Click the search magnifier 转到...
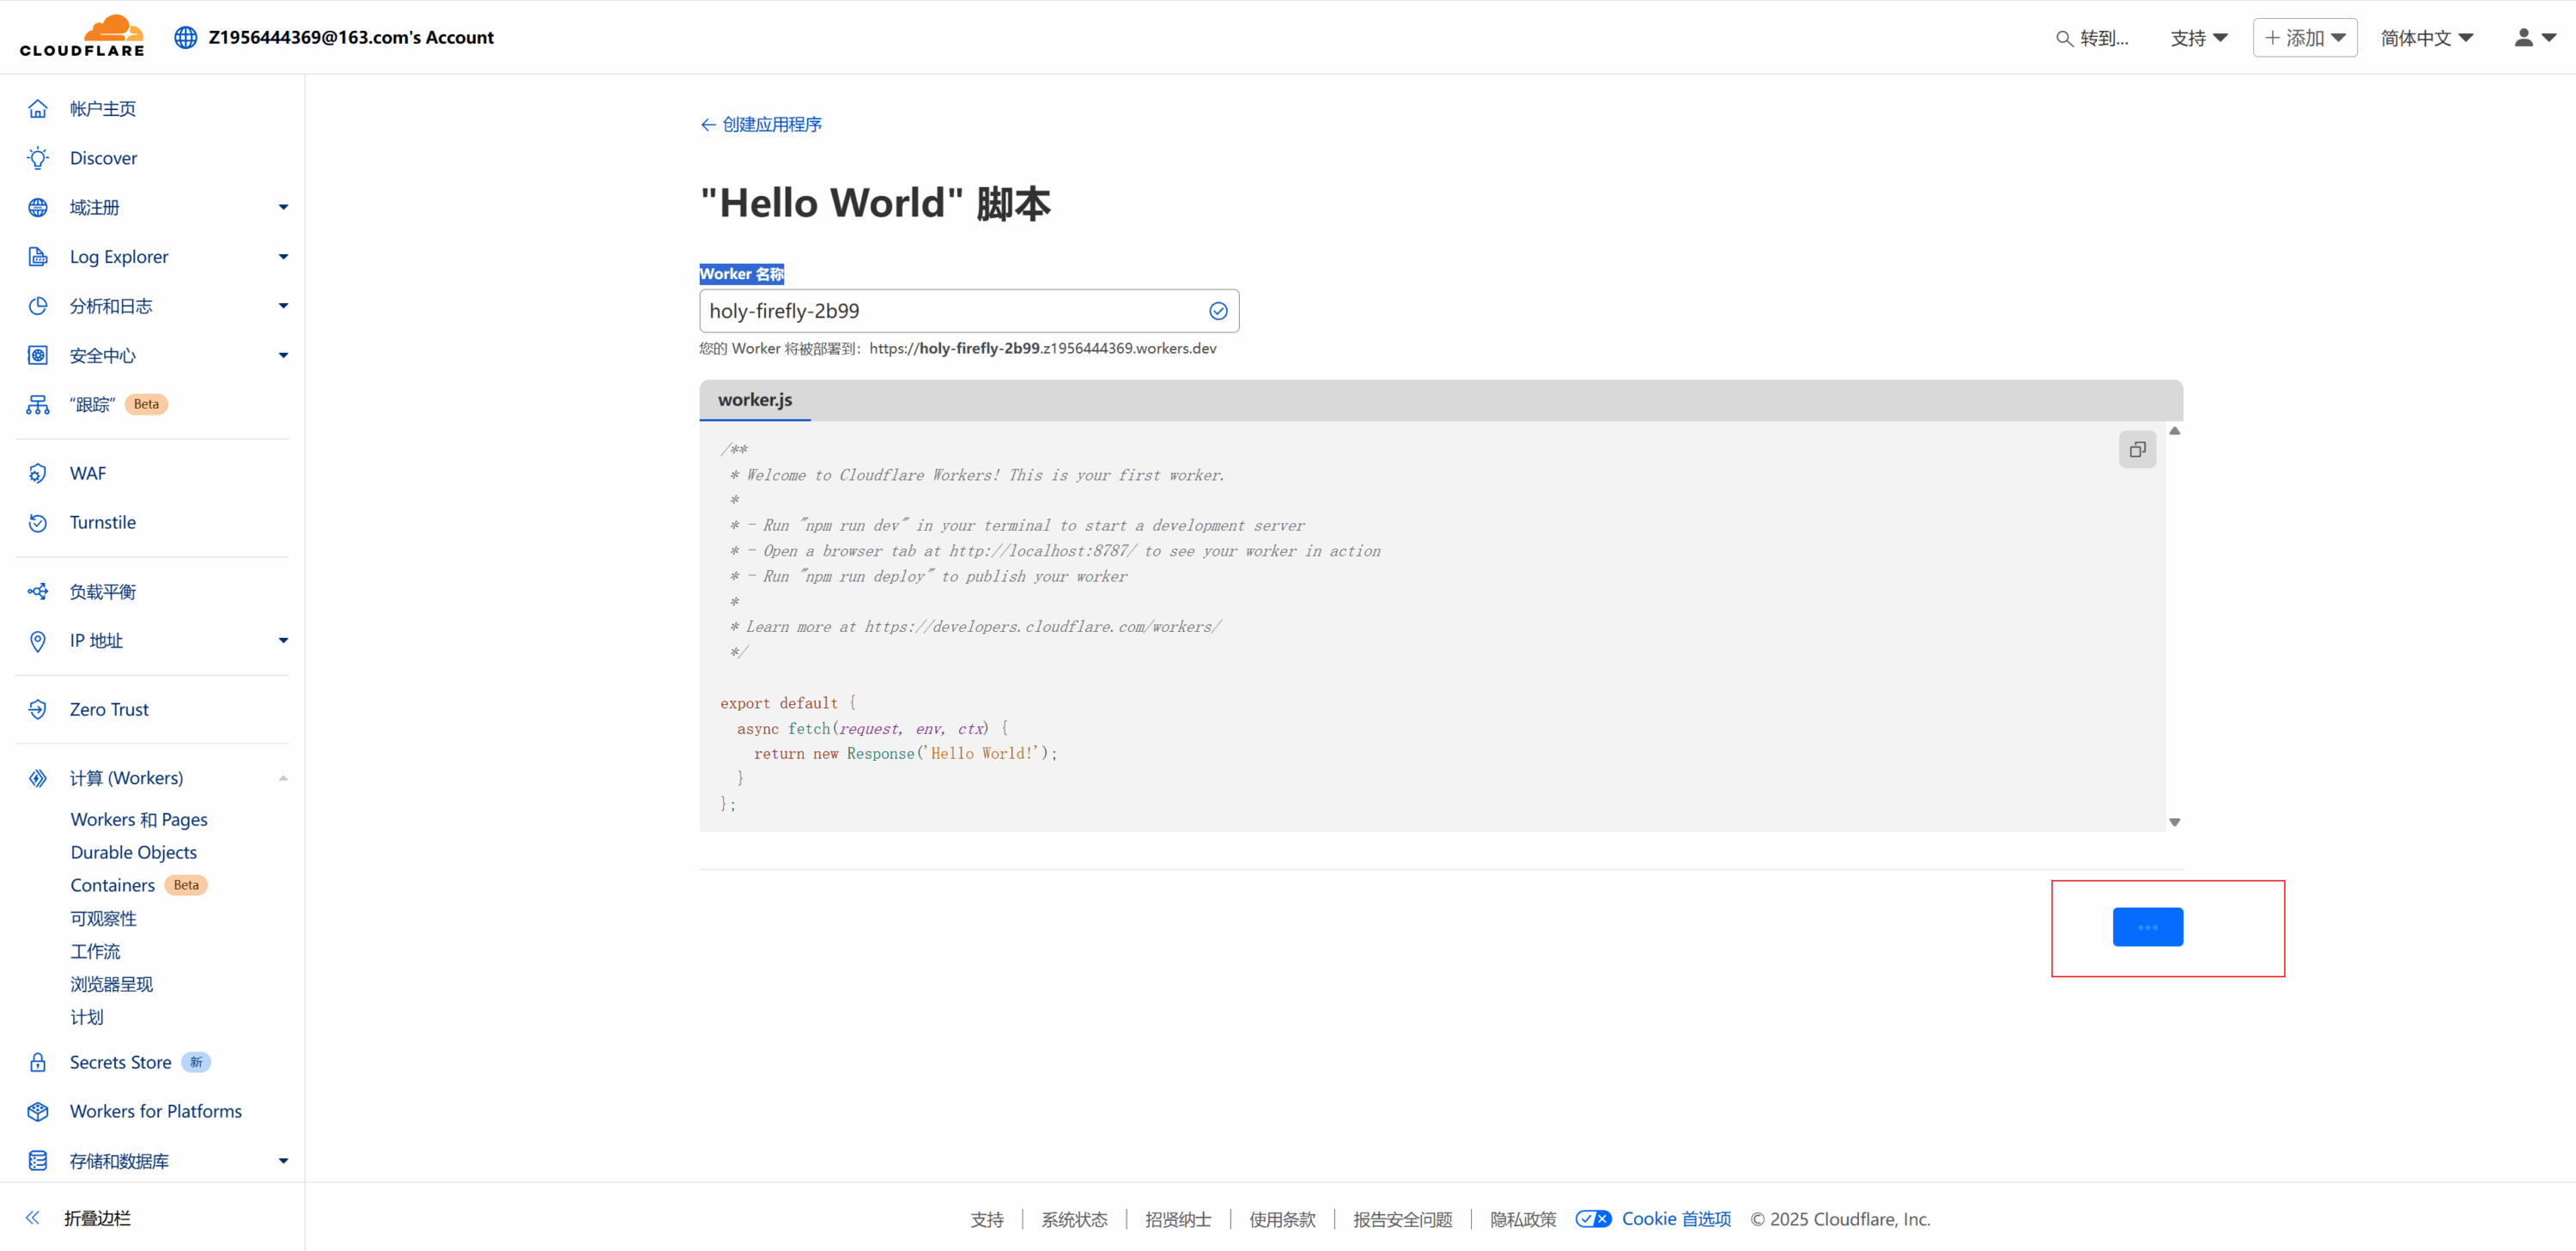2576x1251 pixels. pyautogui.click(x=2063, y=38)
